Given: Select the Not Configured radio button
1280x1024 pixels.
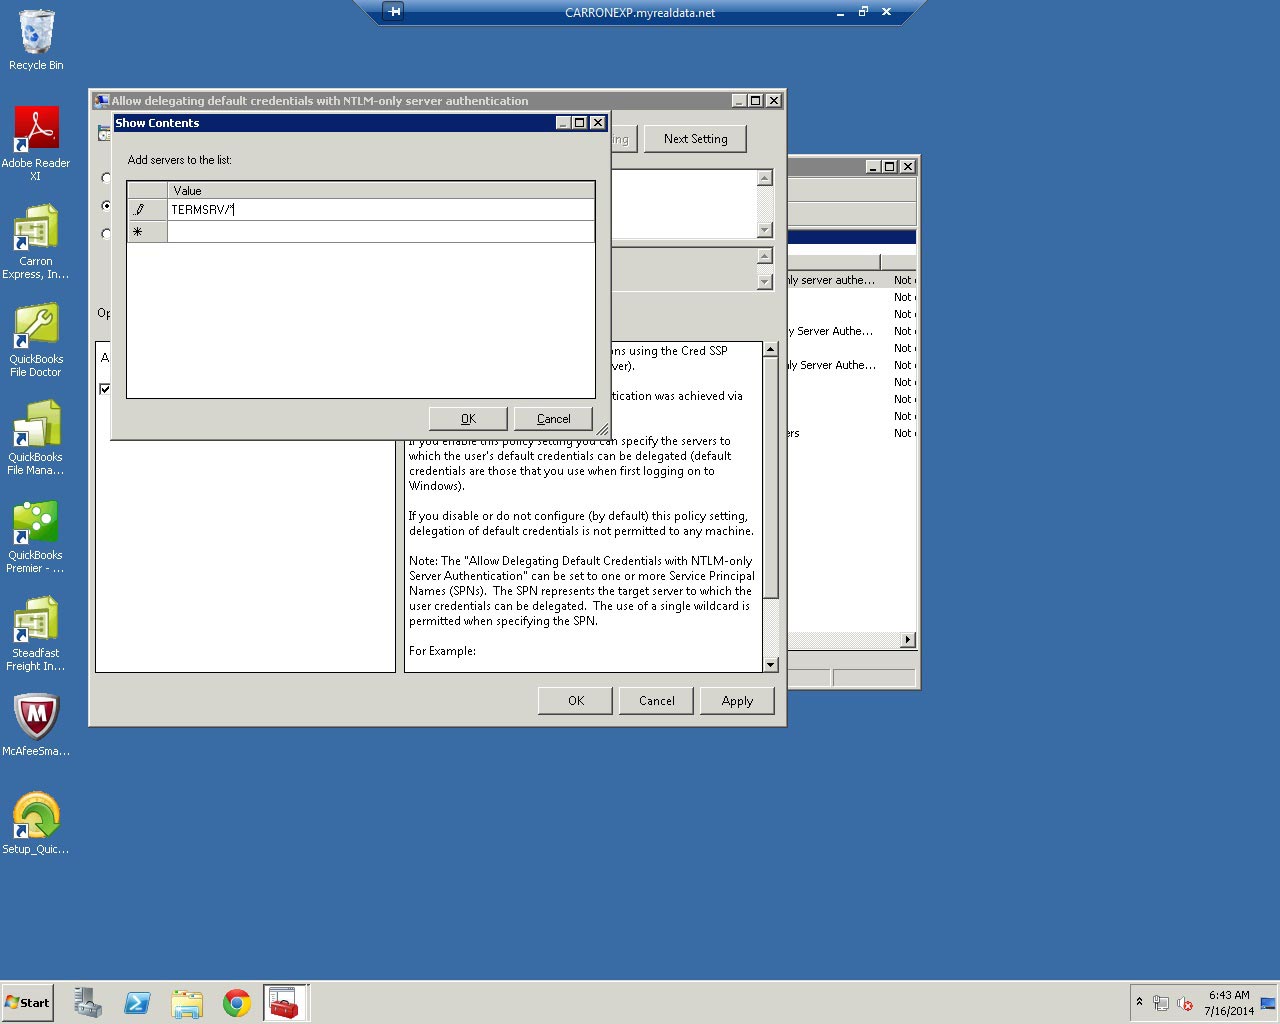Looking at the screenshot, I should (106, 178).
